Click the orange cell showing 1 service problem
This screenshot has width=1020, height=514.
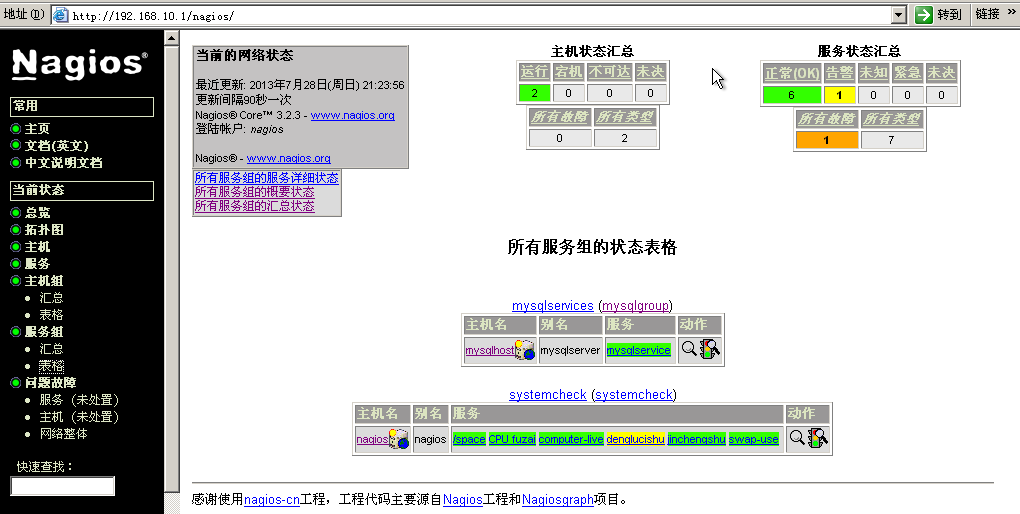pyautogui.click(x=827, y=140)
